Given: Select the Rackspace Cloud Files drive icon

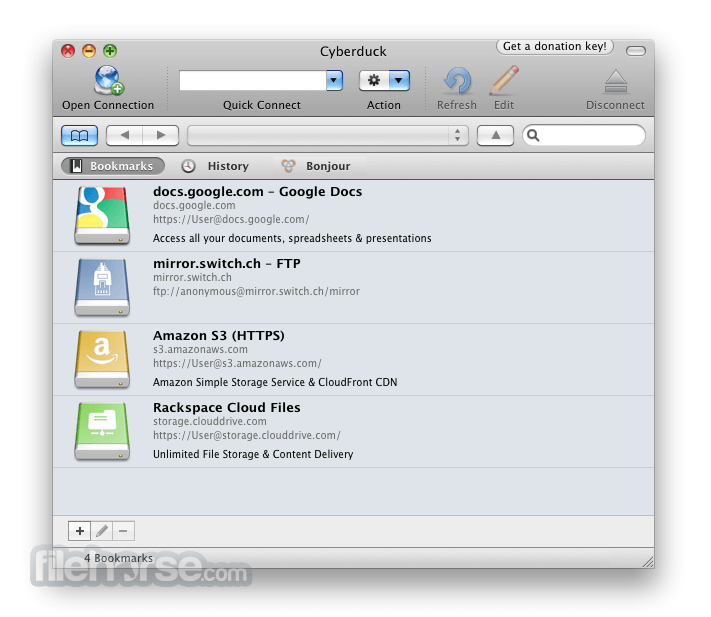Looking at the screenshot, I should point(102,431).
